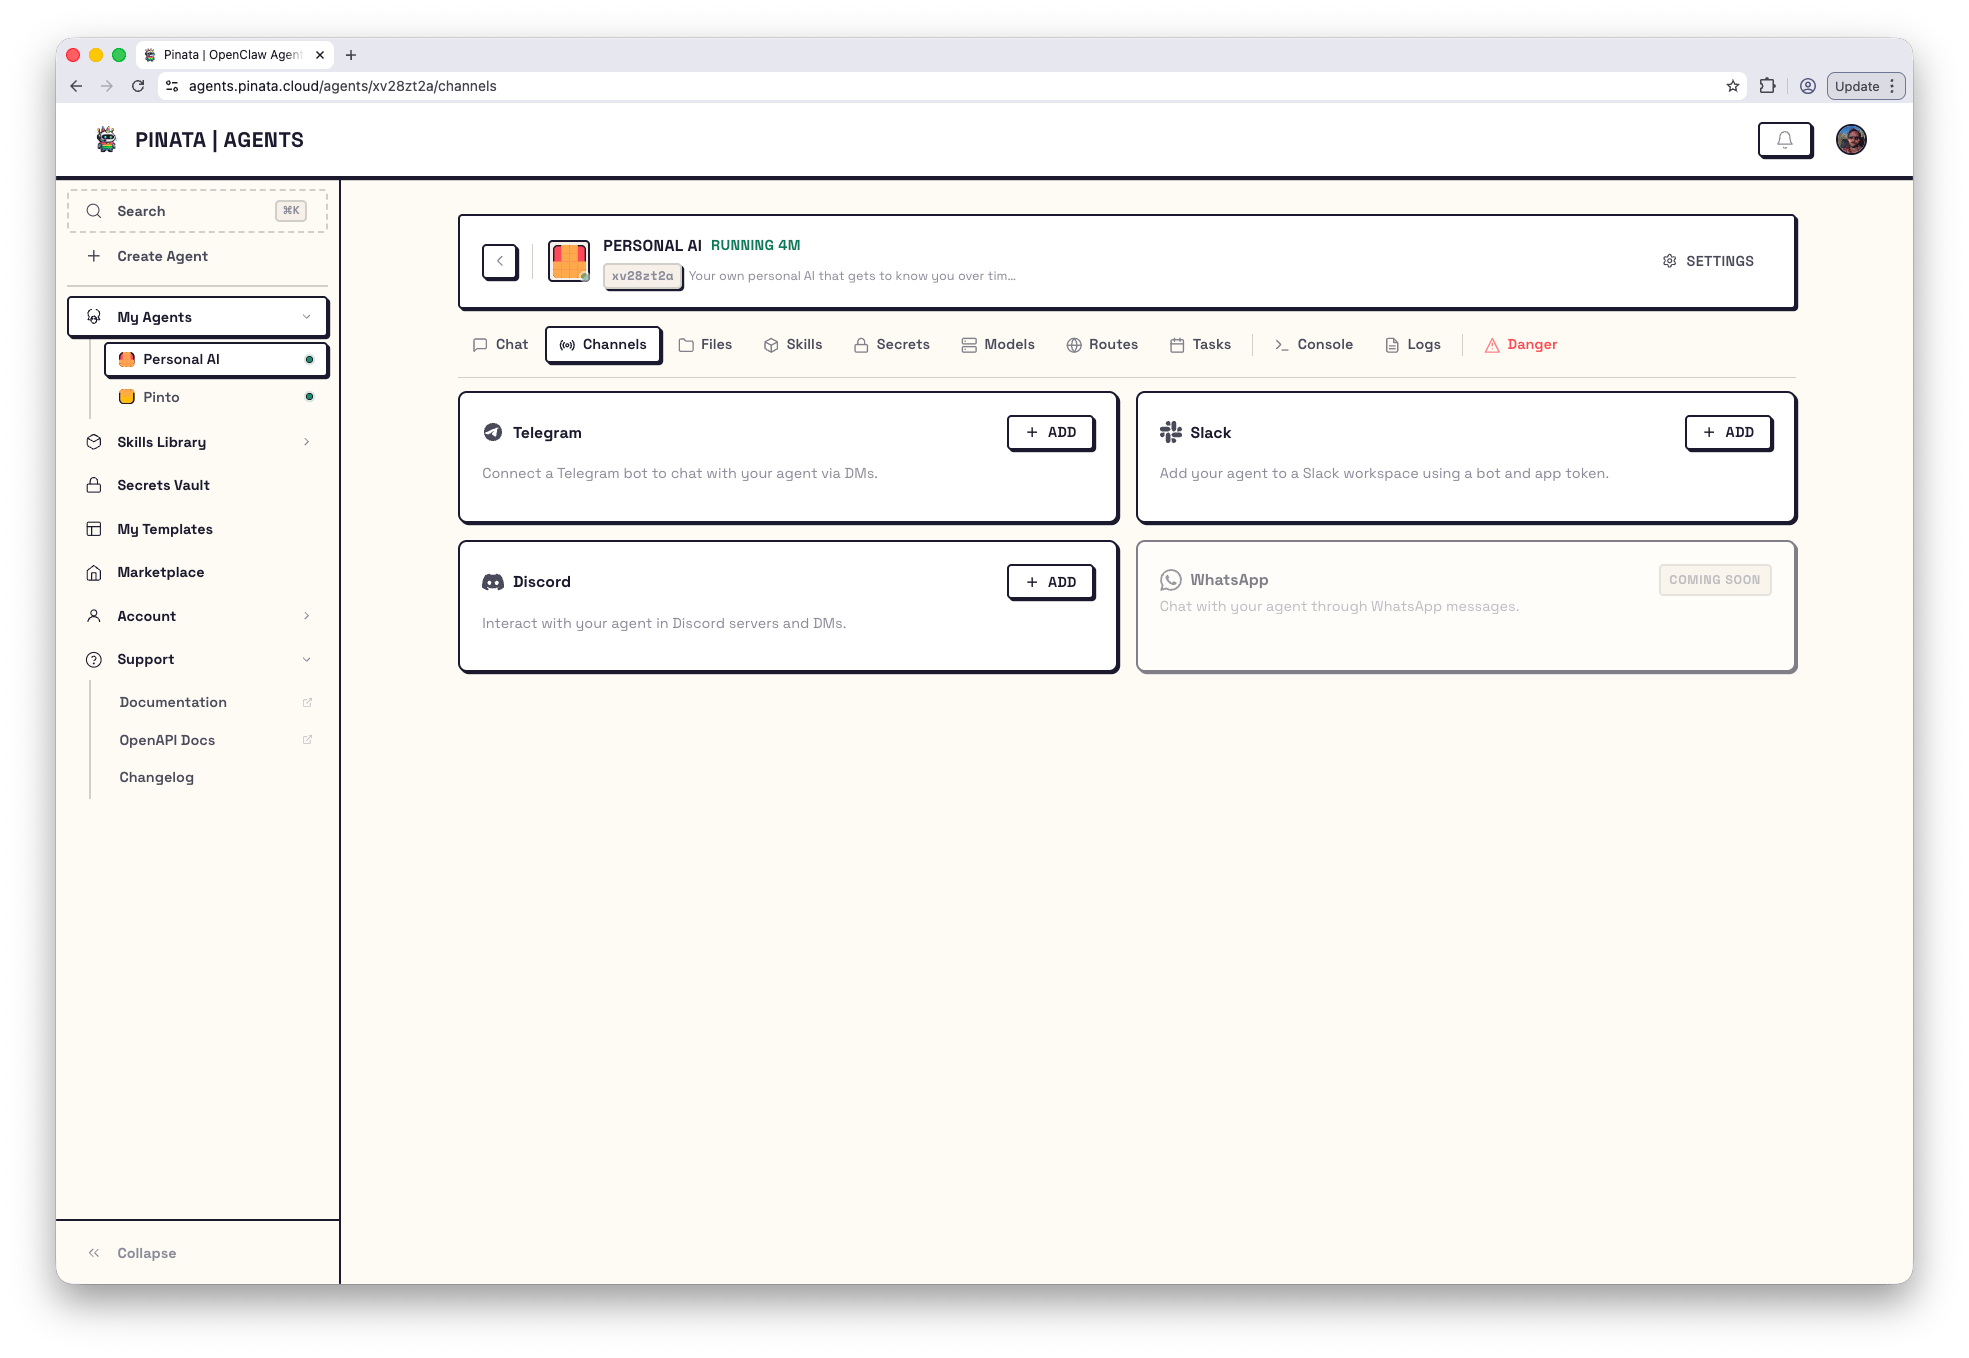Switch to the Models tab
This screenshot has width=1969, height=1358.
tap(997, 345)
